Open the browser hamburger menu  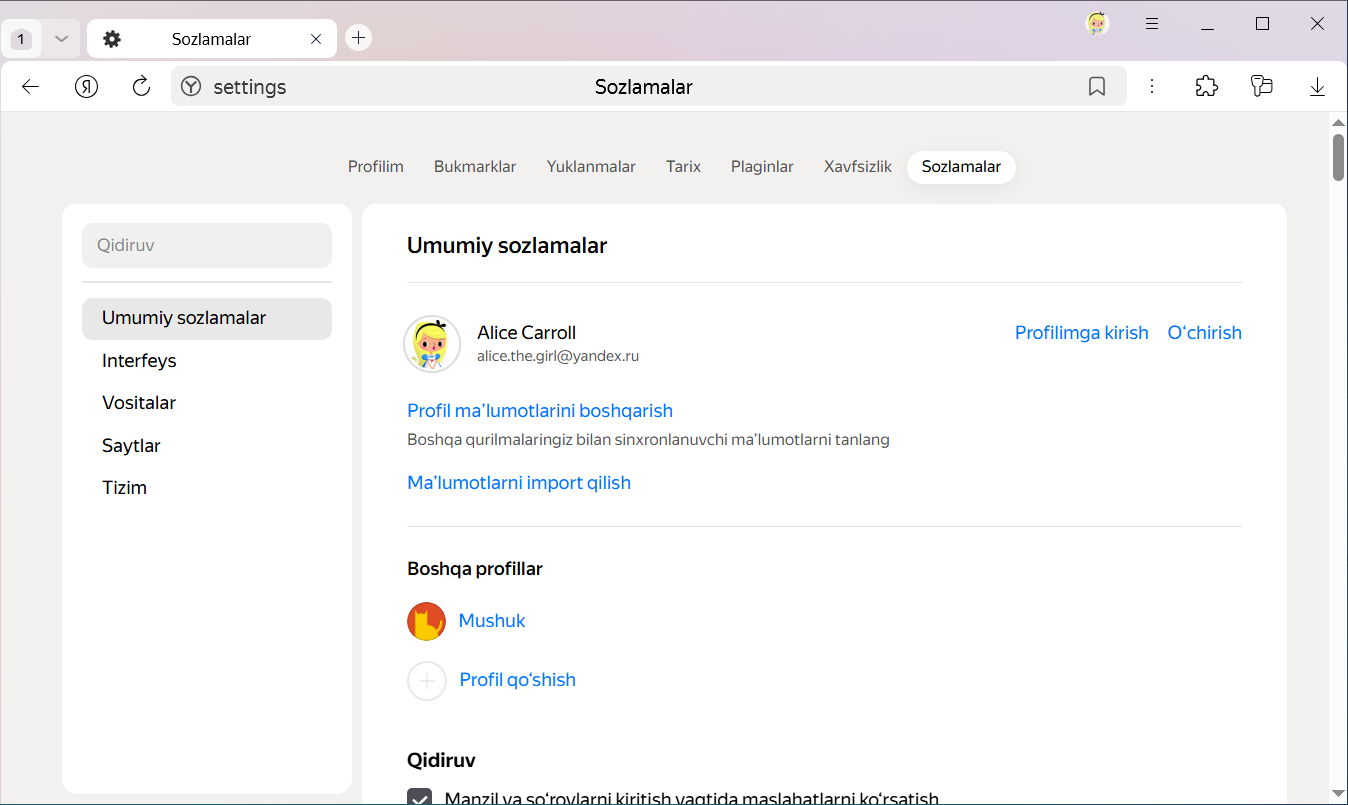(x=1152, y=24)
